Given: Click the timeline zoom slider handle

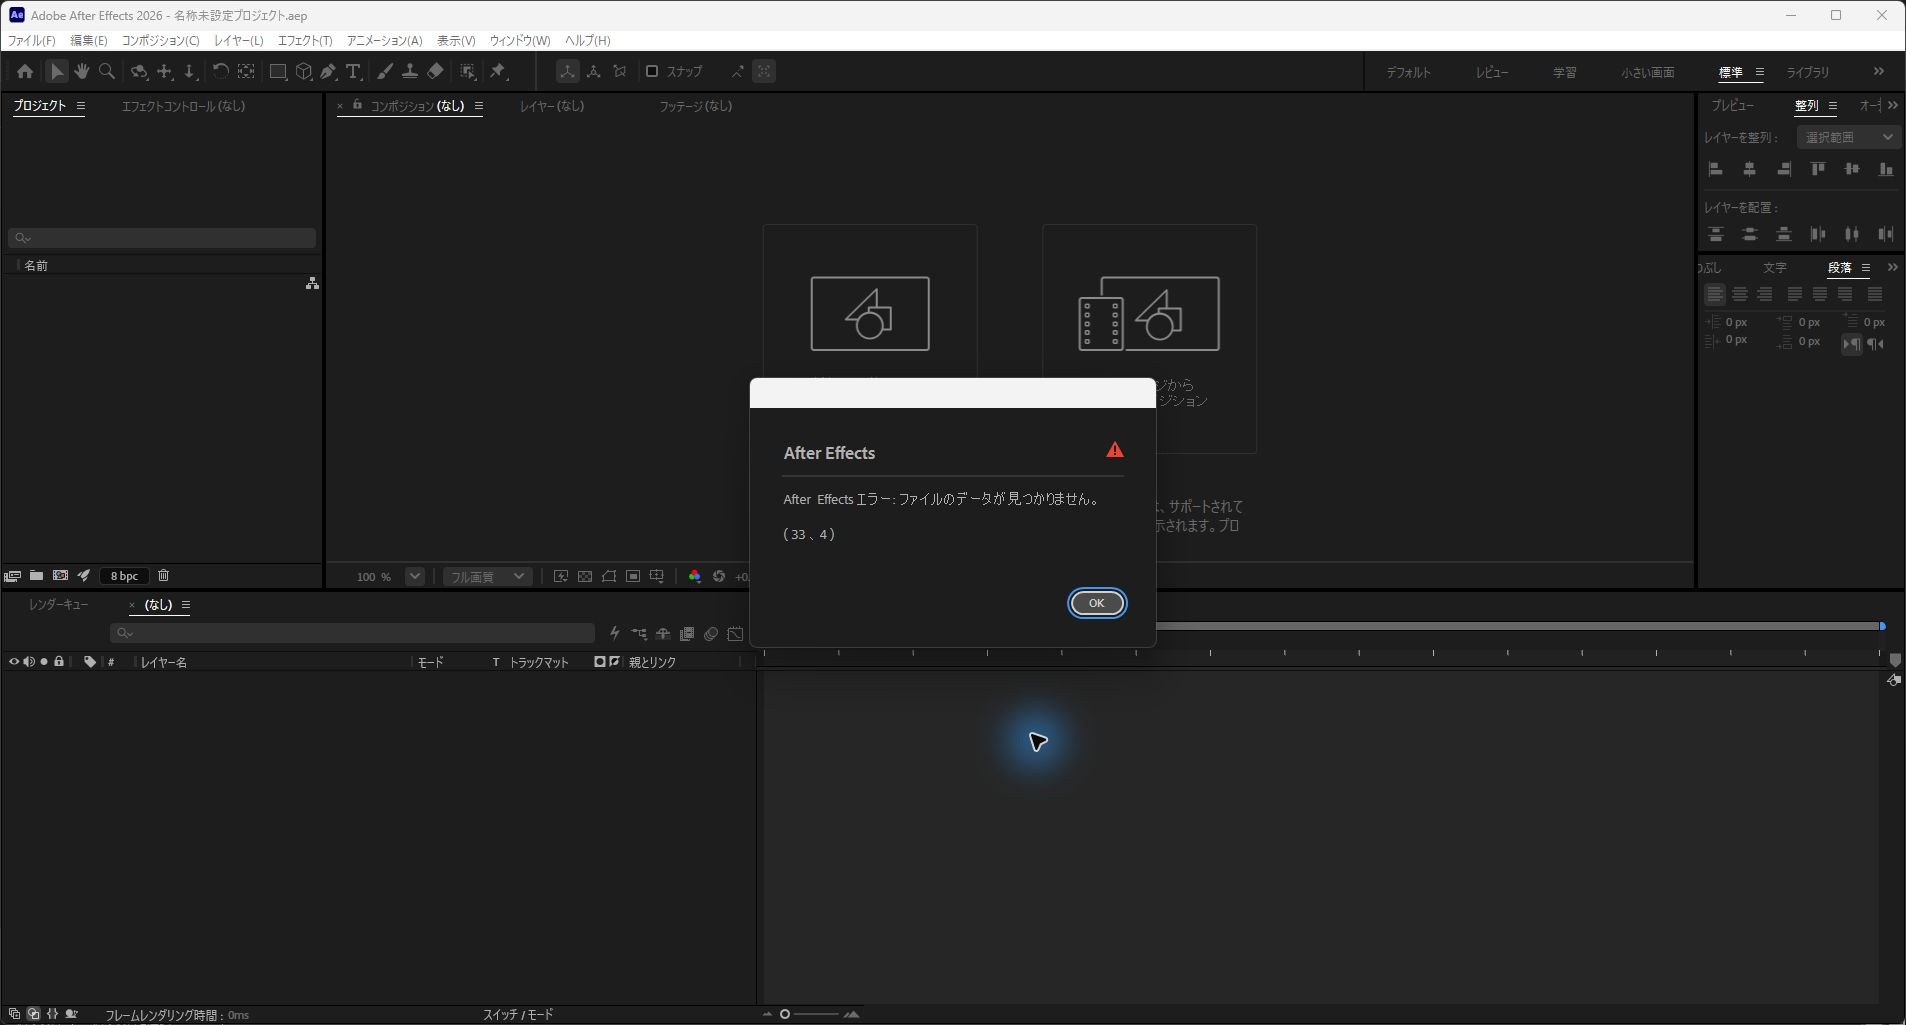Looking at the screenshot, I should [785, 1014].
